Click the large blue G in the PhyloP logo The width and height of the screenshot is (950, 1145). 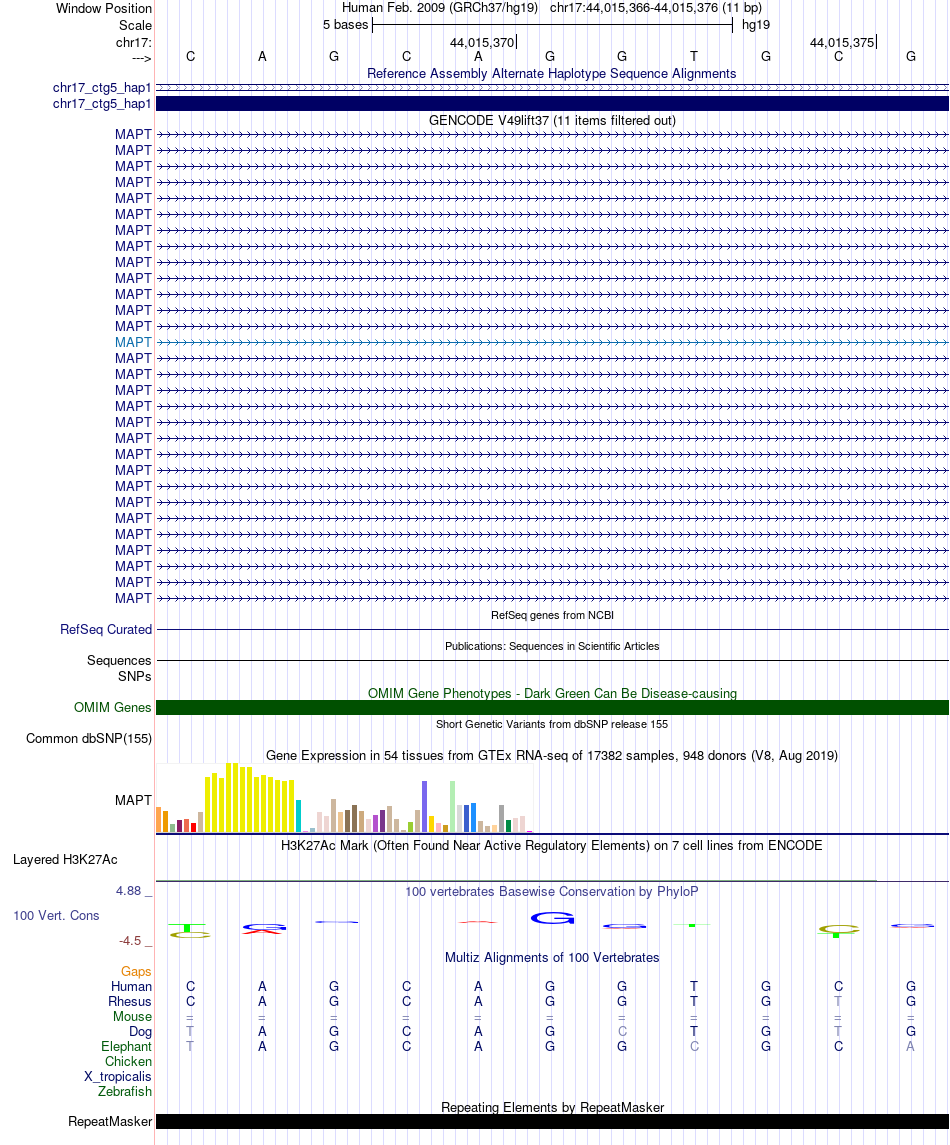pos(552,919)
